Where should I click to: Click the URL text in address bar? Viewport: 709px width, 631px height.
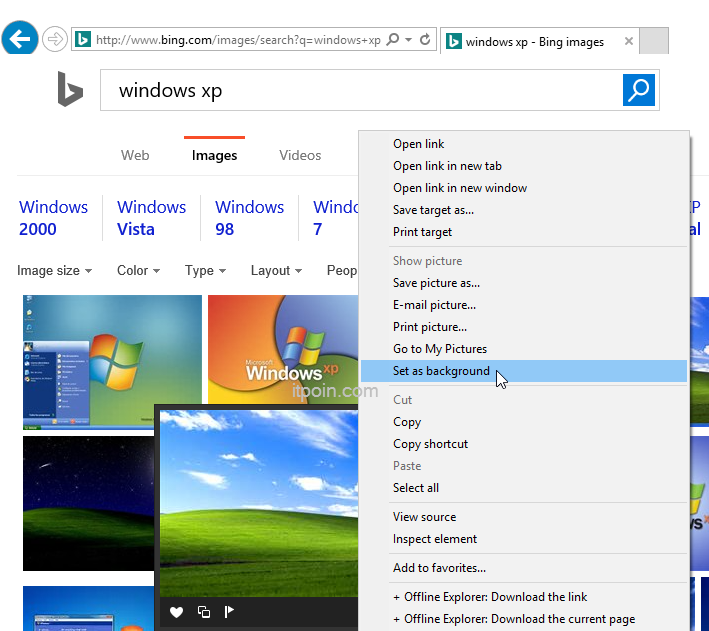point(238,40)
